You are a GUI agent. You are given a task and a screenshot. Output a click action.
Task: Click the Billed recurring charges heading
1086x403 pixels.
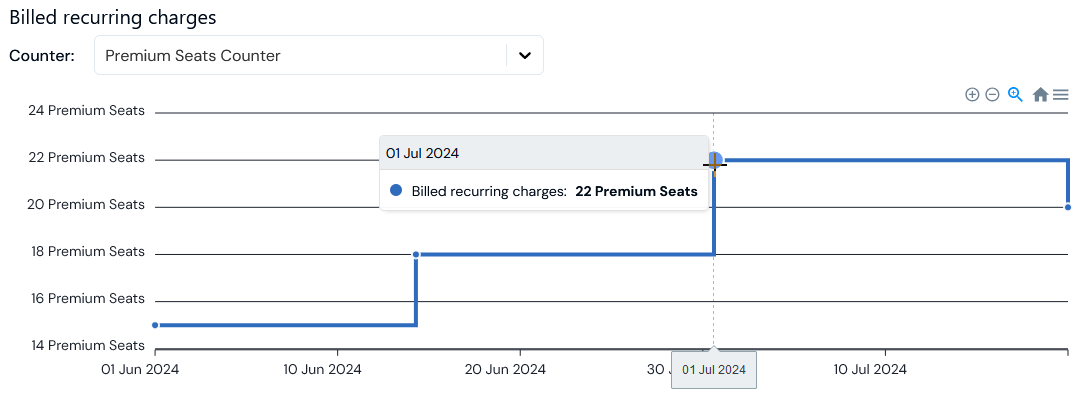(113, 17)
